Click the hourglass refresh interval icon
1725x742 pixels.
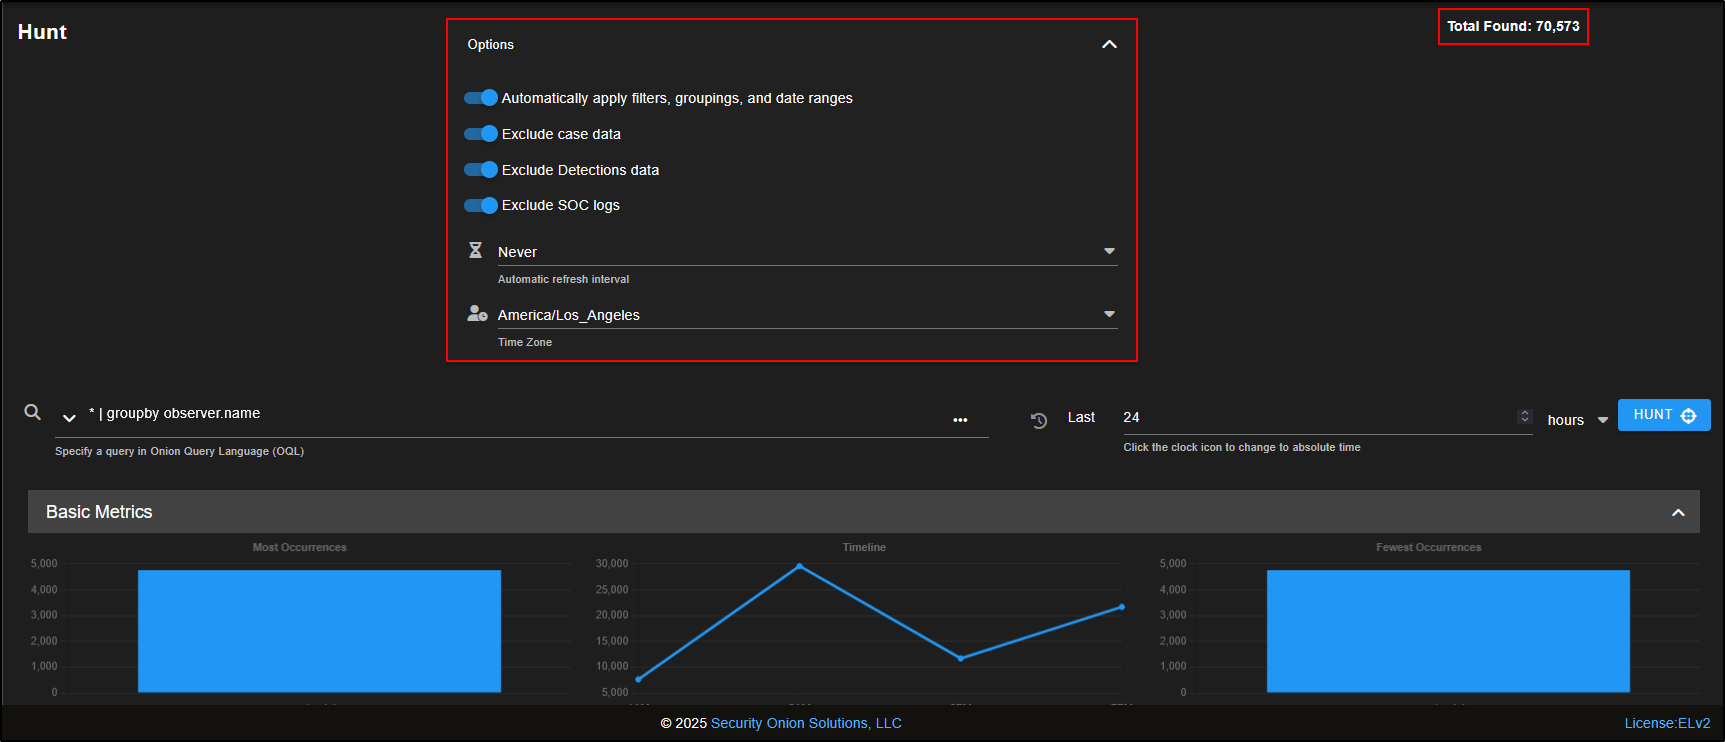(x=476, y=250)
